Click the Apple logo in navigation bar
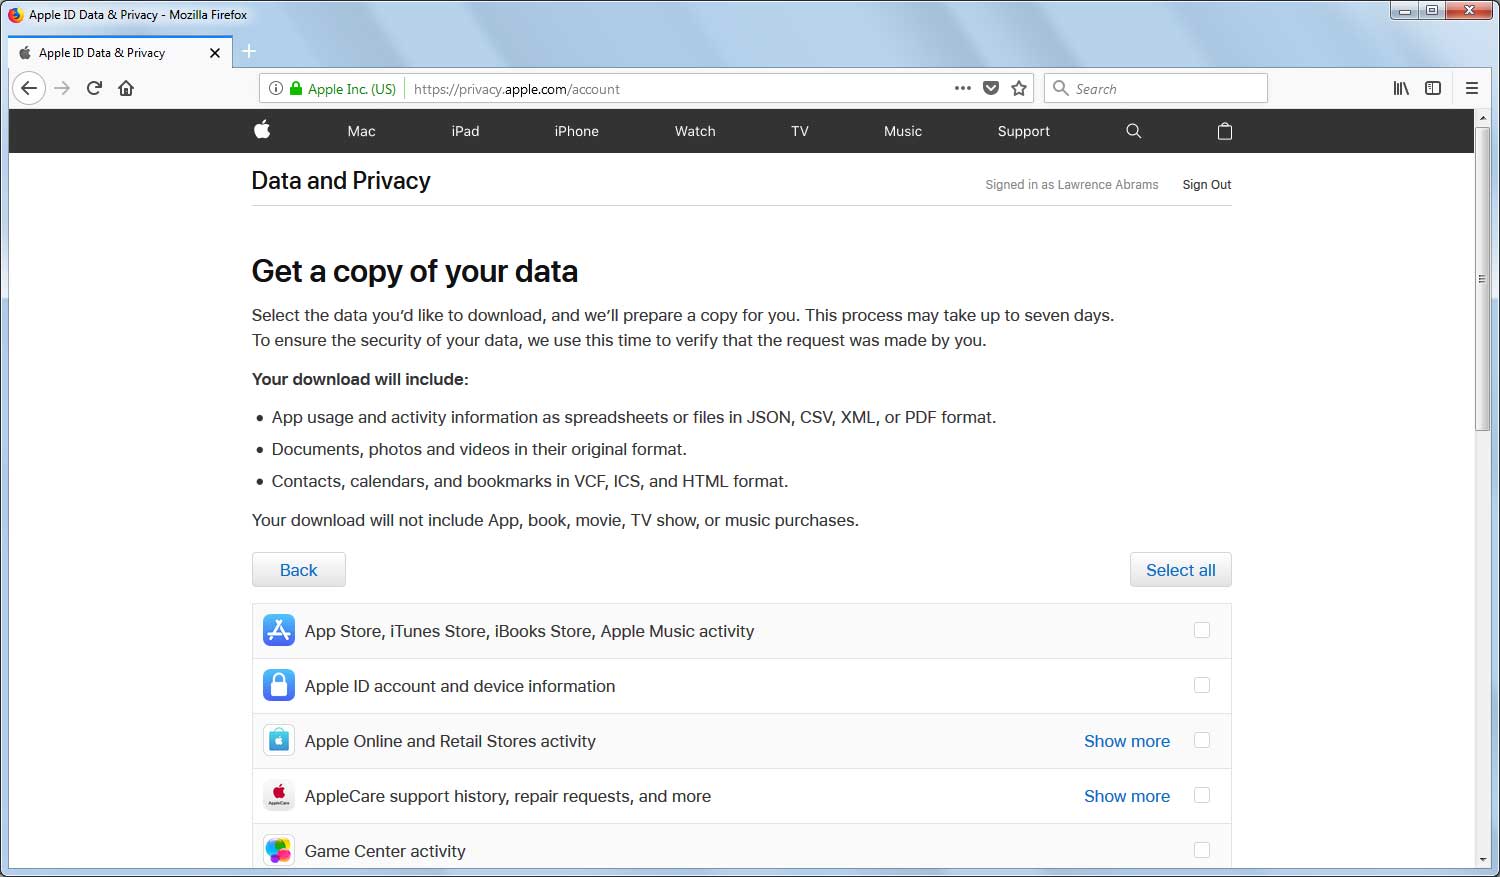 [x=262, y=130]
